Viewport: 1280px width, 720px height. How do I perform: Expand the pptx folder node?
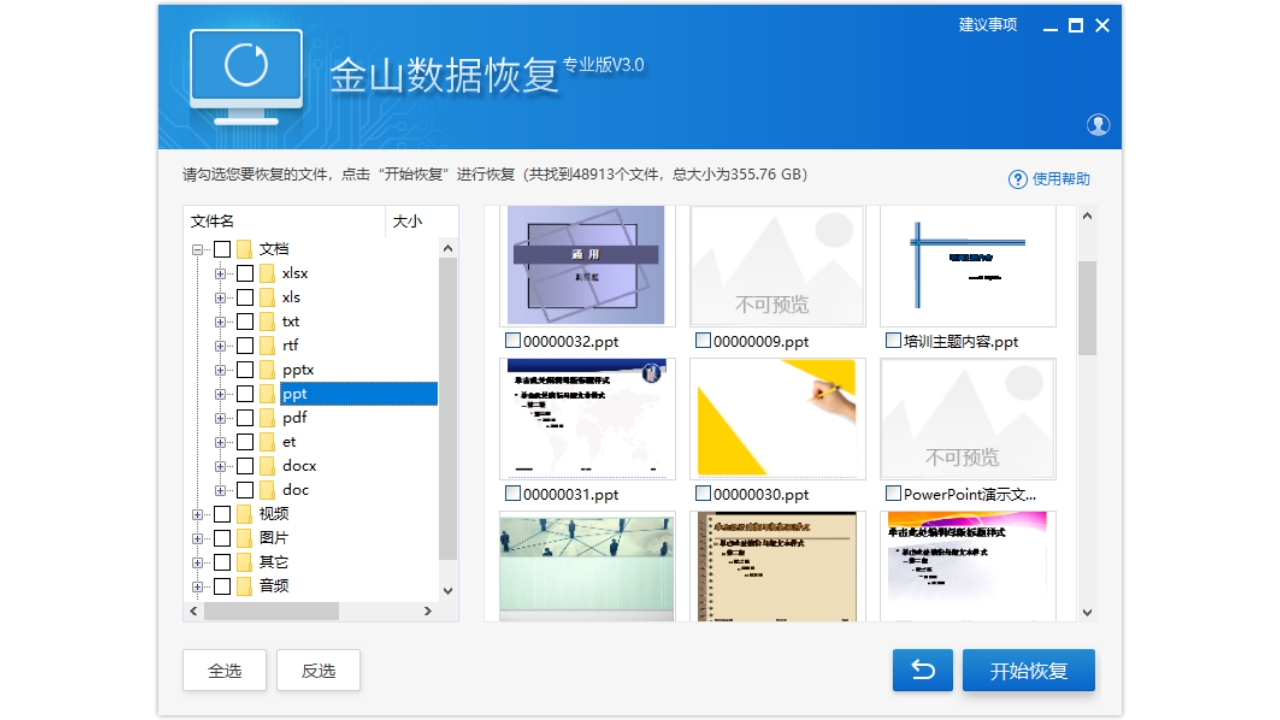[221, 370]
